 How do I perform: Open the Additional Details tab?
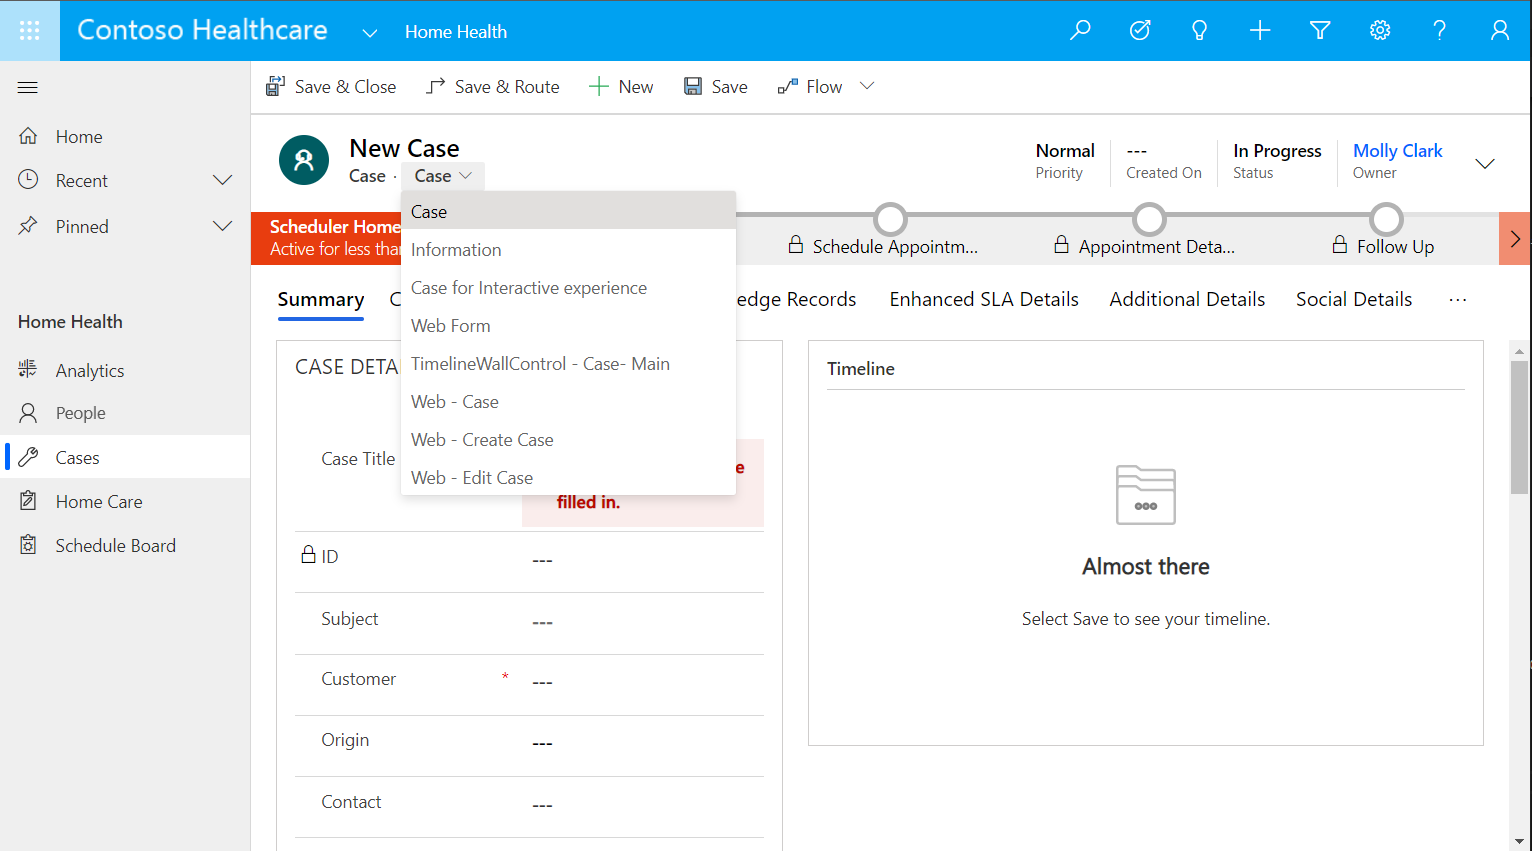(x=1187, y=299)
